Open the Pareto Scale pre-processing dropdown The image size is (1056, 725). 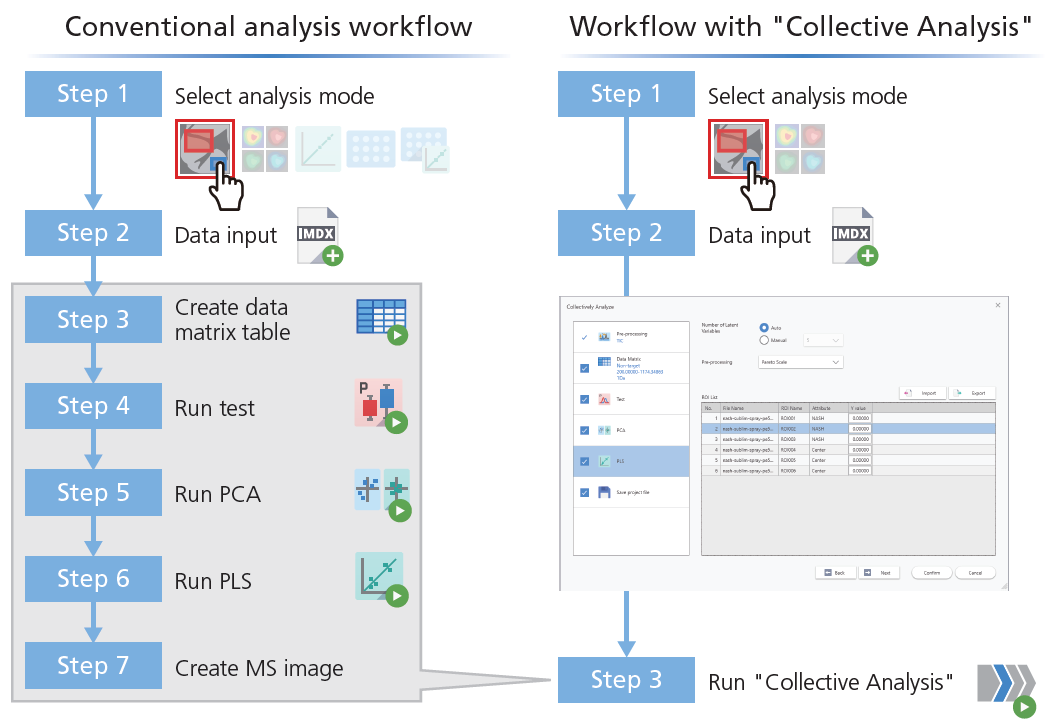click(801, 362)
